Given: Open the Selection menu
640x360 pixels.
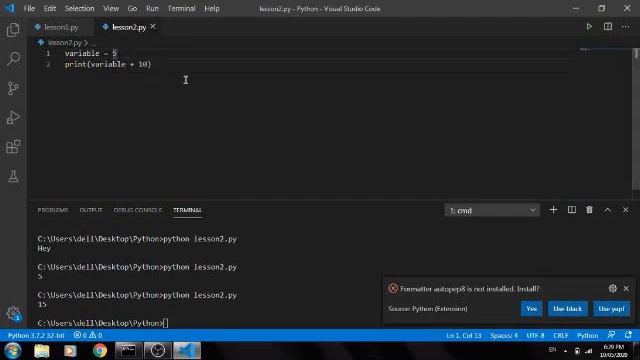Looking at the screenshot, I should click(79, 8).
